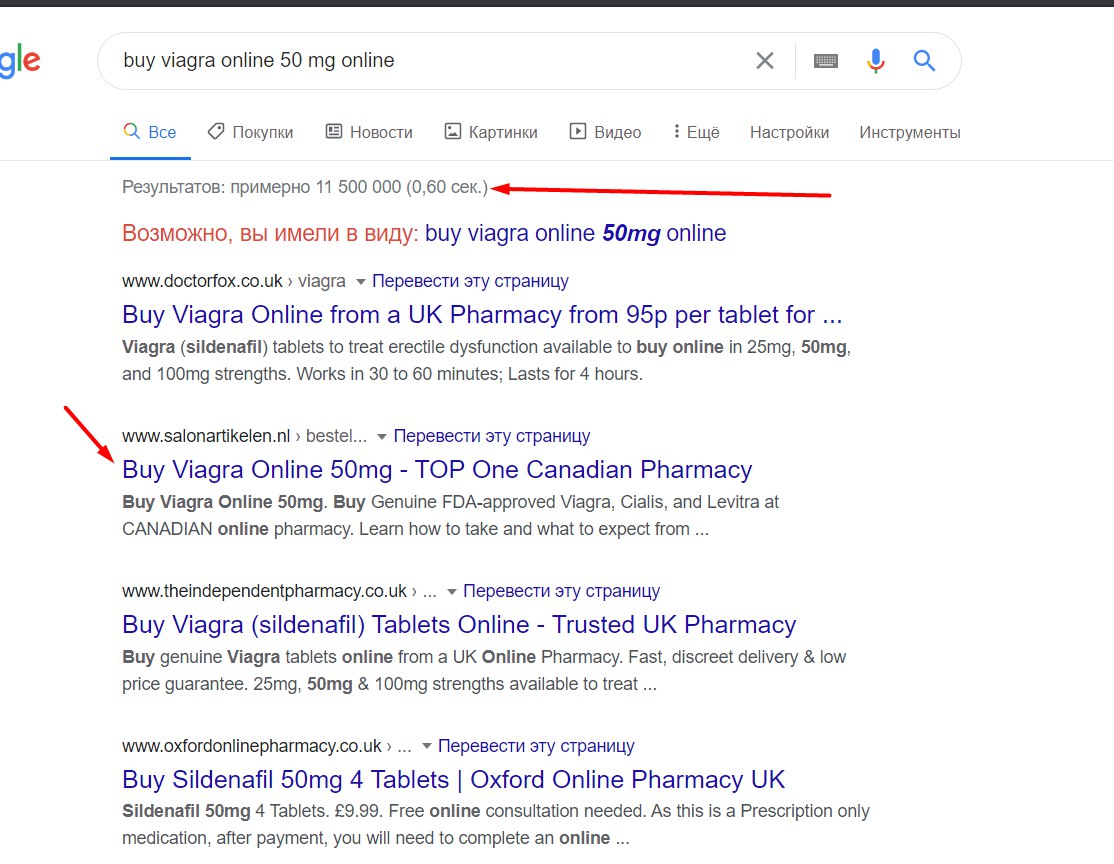Expand the Ещё more menu
Image resolution: width=1114 pixels, height=864 pixels.
tap(697, 132)
